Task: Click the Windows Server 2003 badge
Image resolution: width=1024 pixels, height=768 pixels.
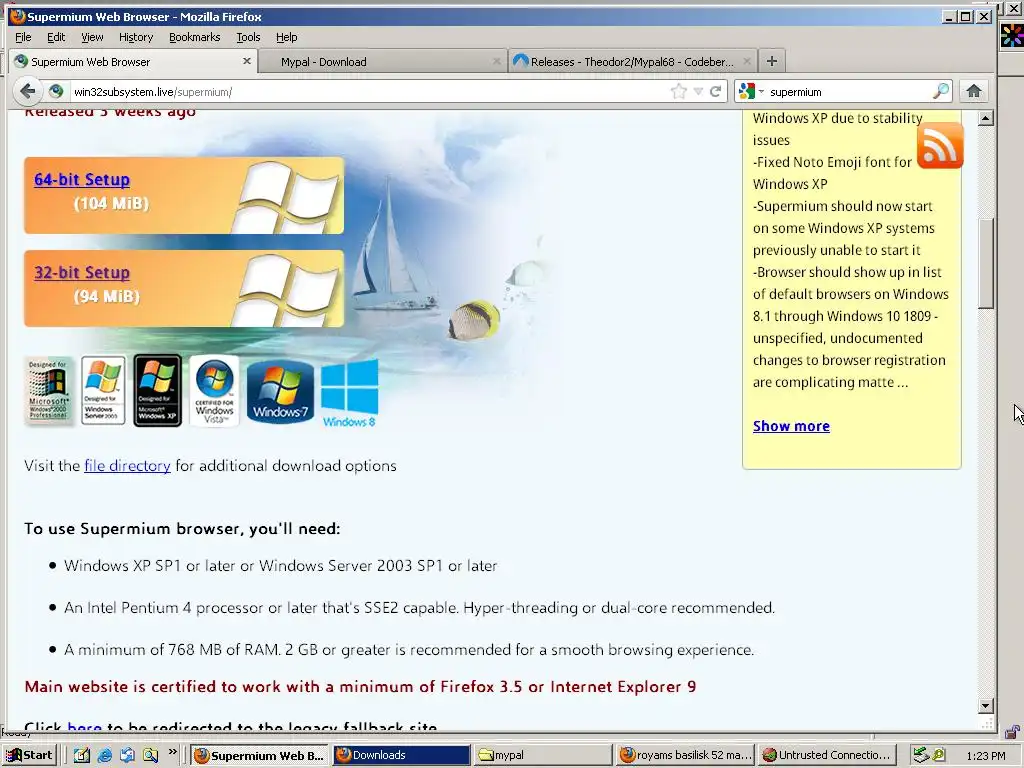Action: tap(103, 391)
